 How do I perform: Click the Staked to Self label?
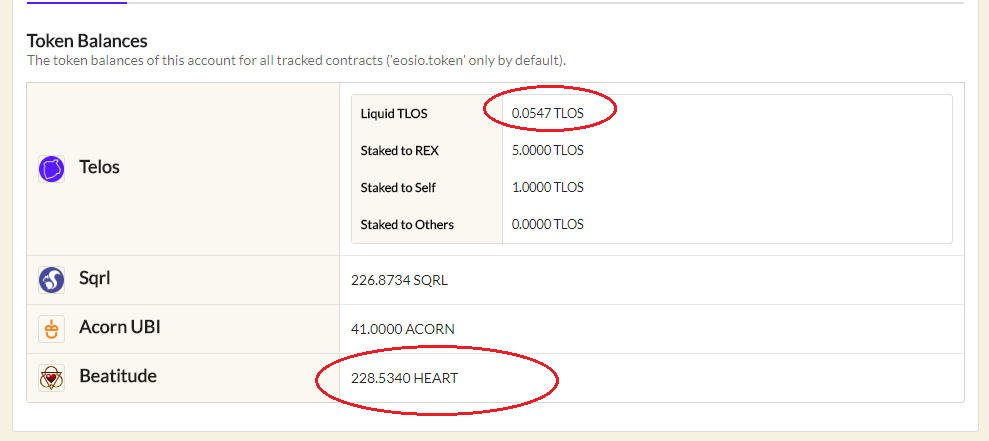click(398, 187)
